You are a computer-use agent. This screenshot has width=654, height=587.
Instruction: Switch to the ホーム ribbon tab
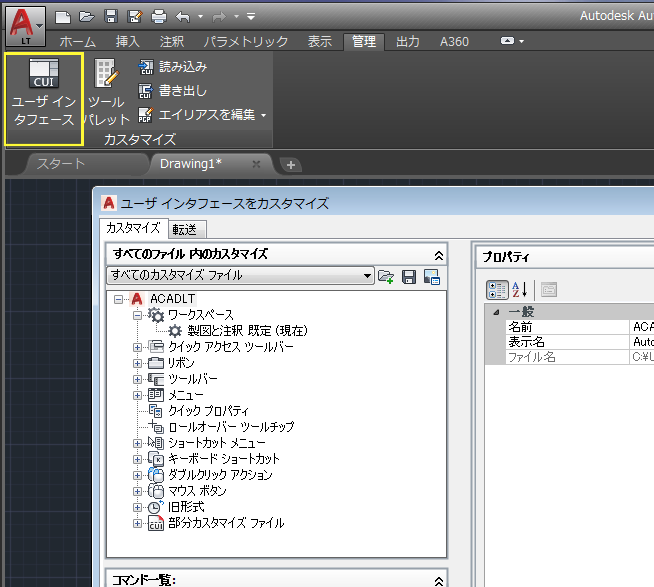tap(78, 41)
